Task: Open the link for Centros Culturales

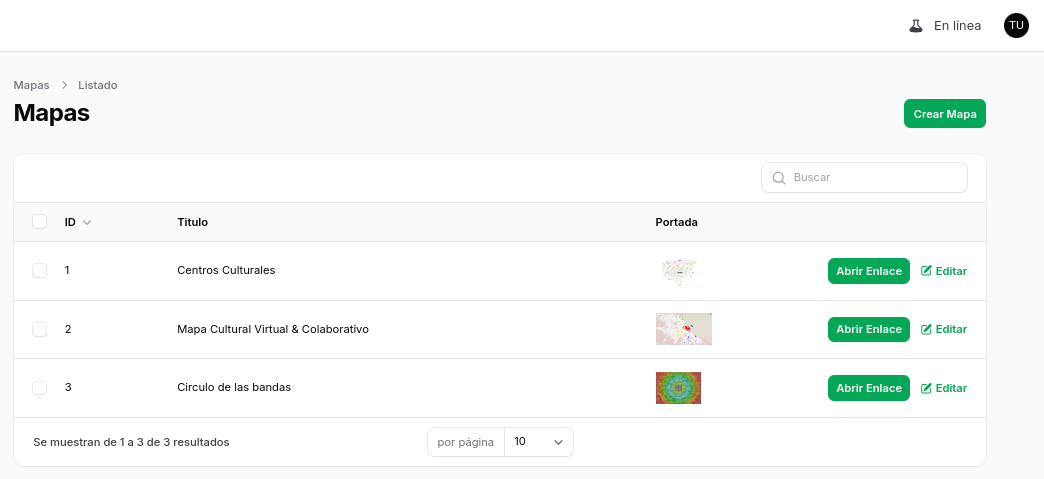Action: [868, 271]
